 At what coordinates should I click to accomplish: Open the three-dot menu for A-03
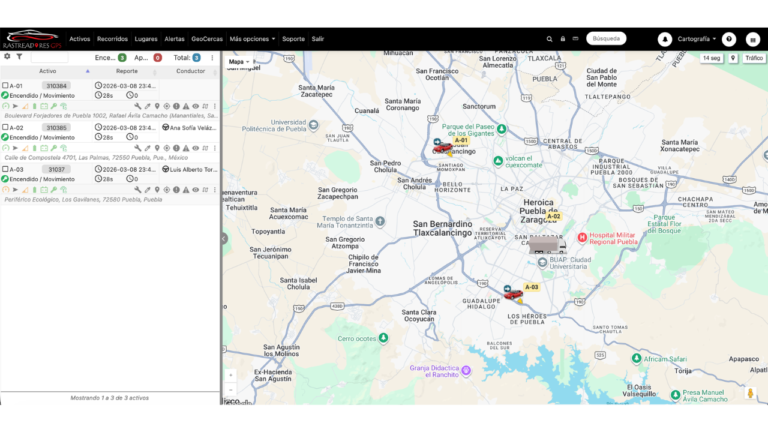coord(215,190)
